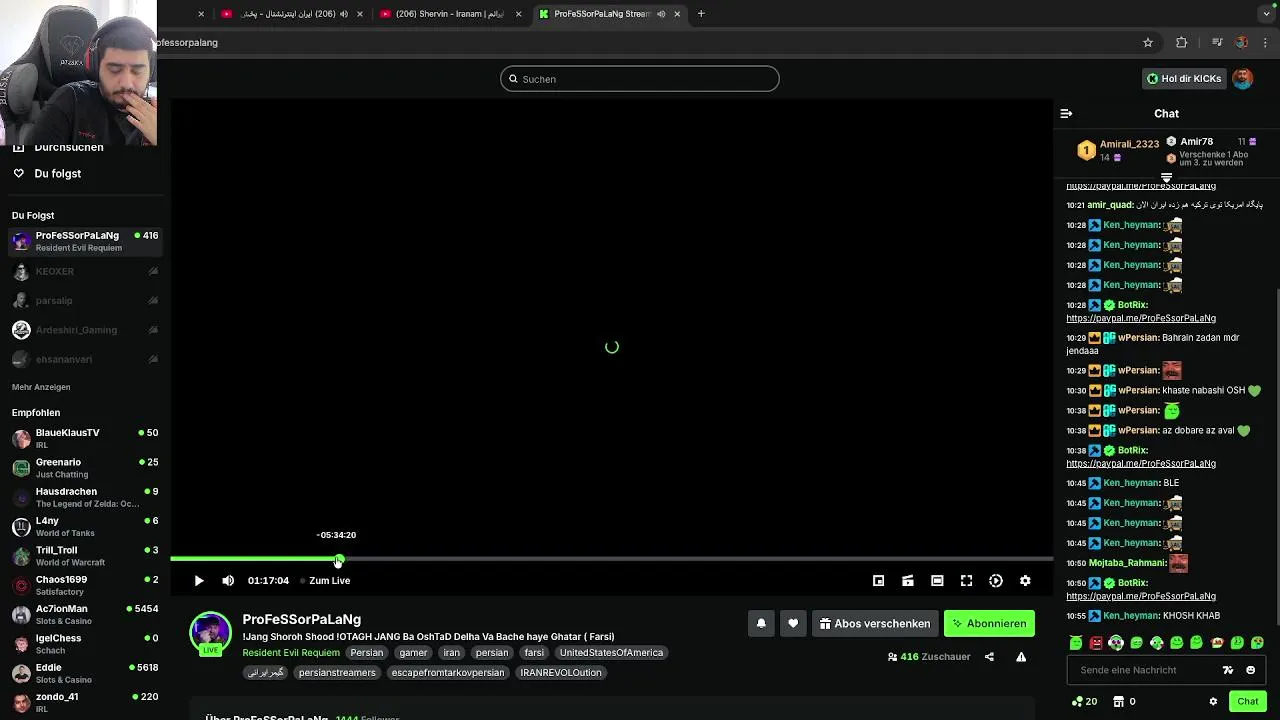The image size is (1280, 720).
Task: Open recommended channel Chaos1699
Action: click(85, 585)
